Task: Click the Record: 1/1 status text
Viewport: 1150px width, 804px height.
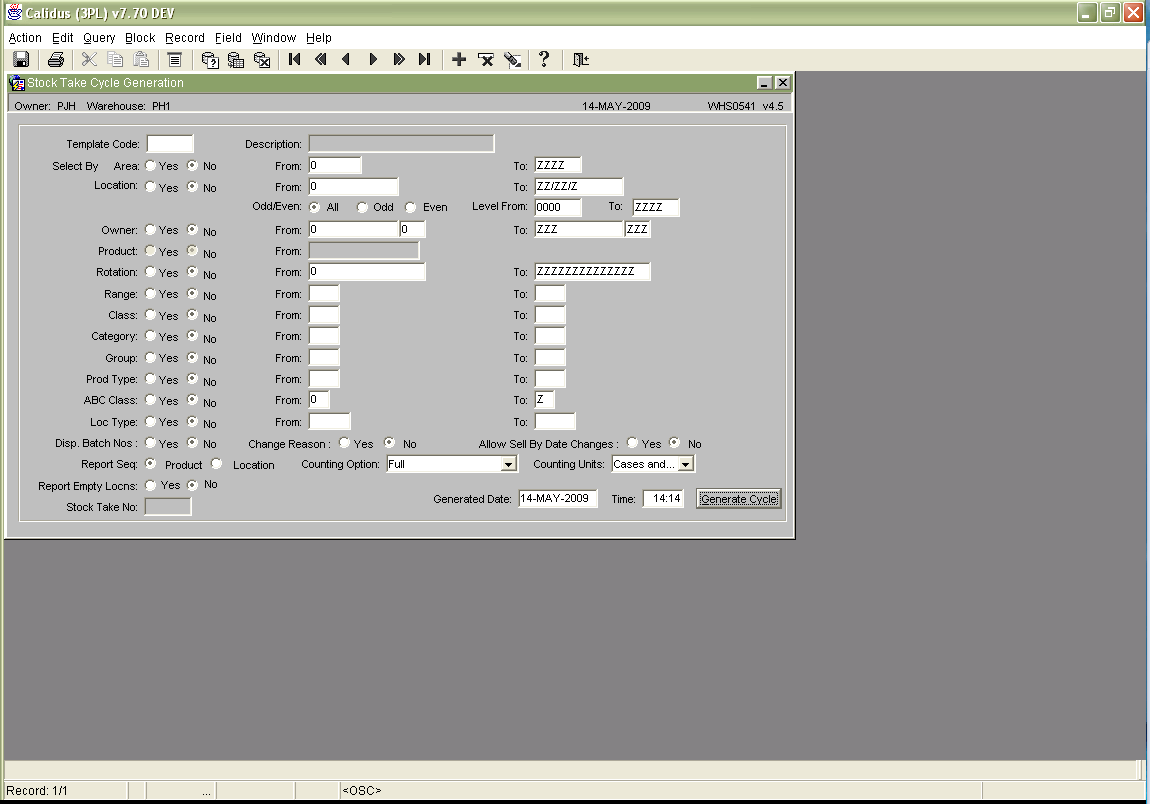Action: [x=37, y=791]
